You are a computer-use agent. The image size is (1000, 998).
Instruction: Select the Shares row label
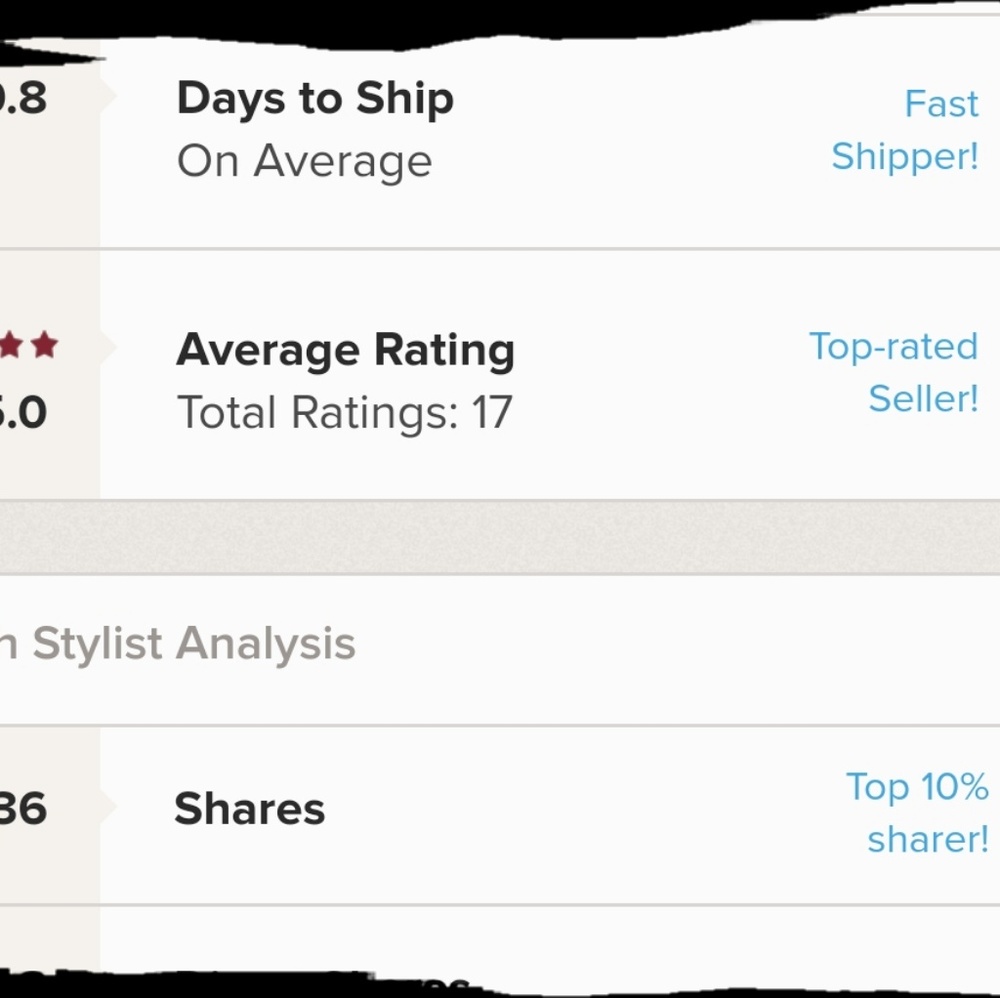(249, 809)
